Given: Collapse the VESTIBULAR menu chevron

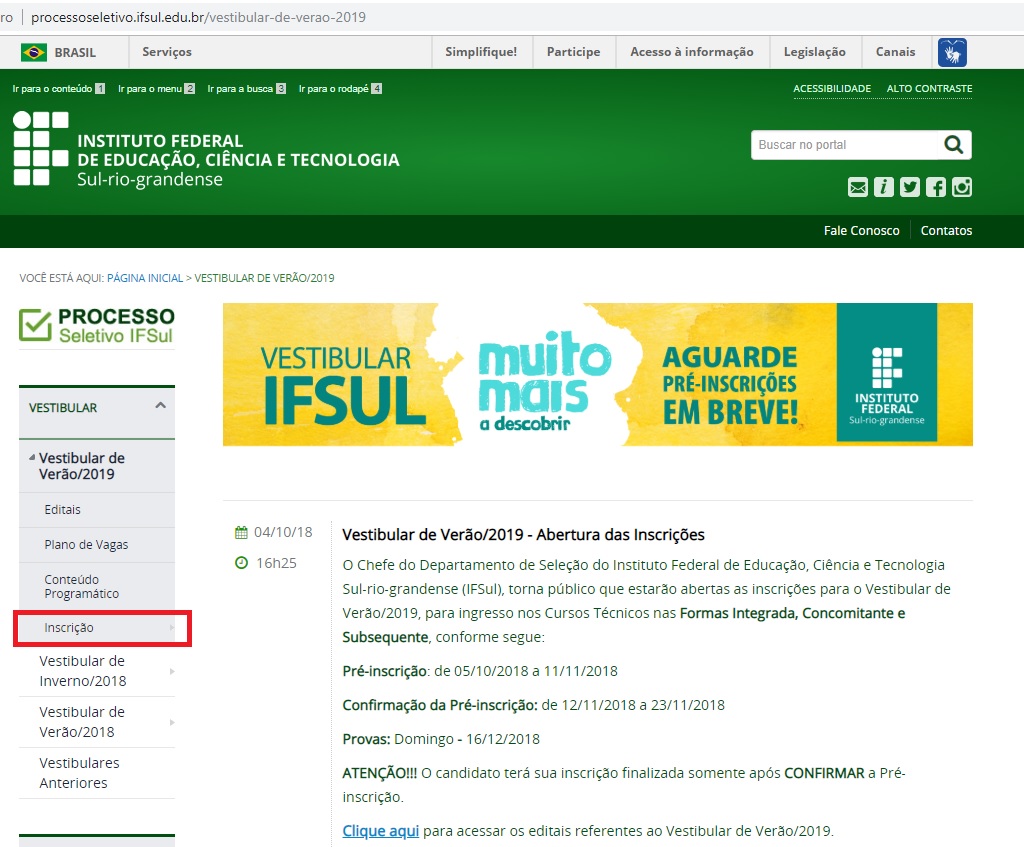Looking at the screenshot, I should pyautogui.click(x=161, y=406).
